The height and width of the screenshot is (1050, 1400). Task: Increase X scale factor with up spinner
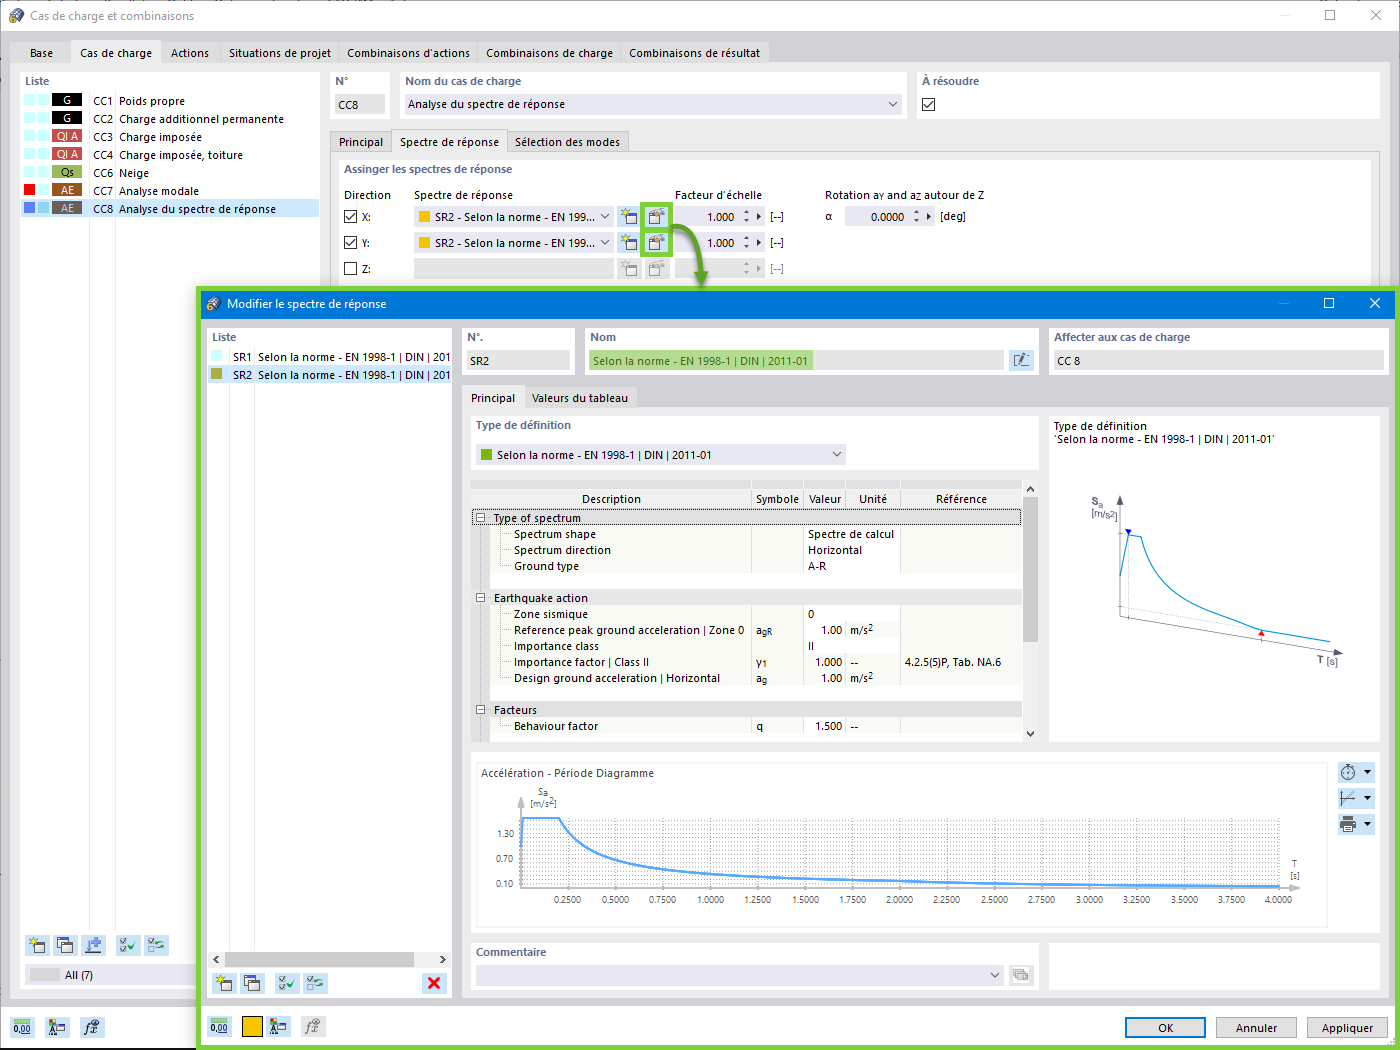click(x=746, y=212)
